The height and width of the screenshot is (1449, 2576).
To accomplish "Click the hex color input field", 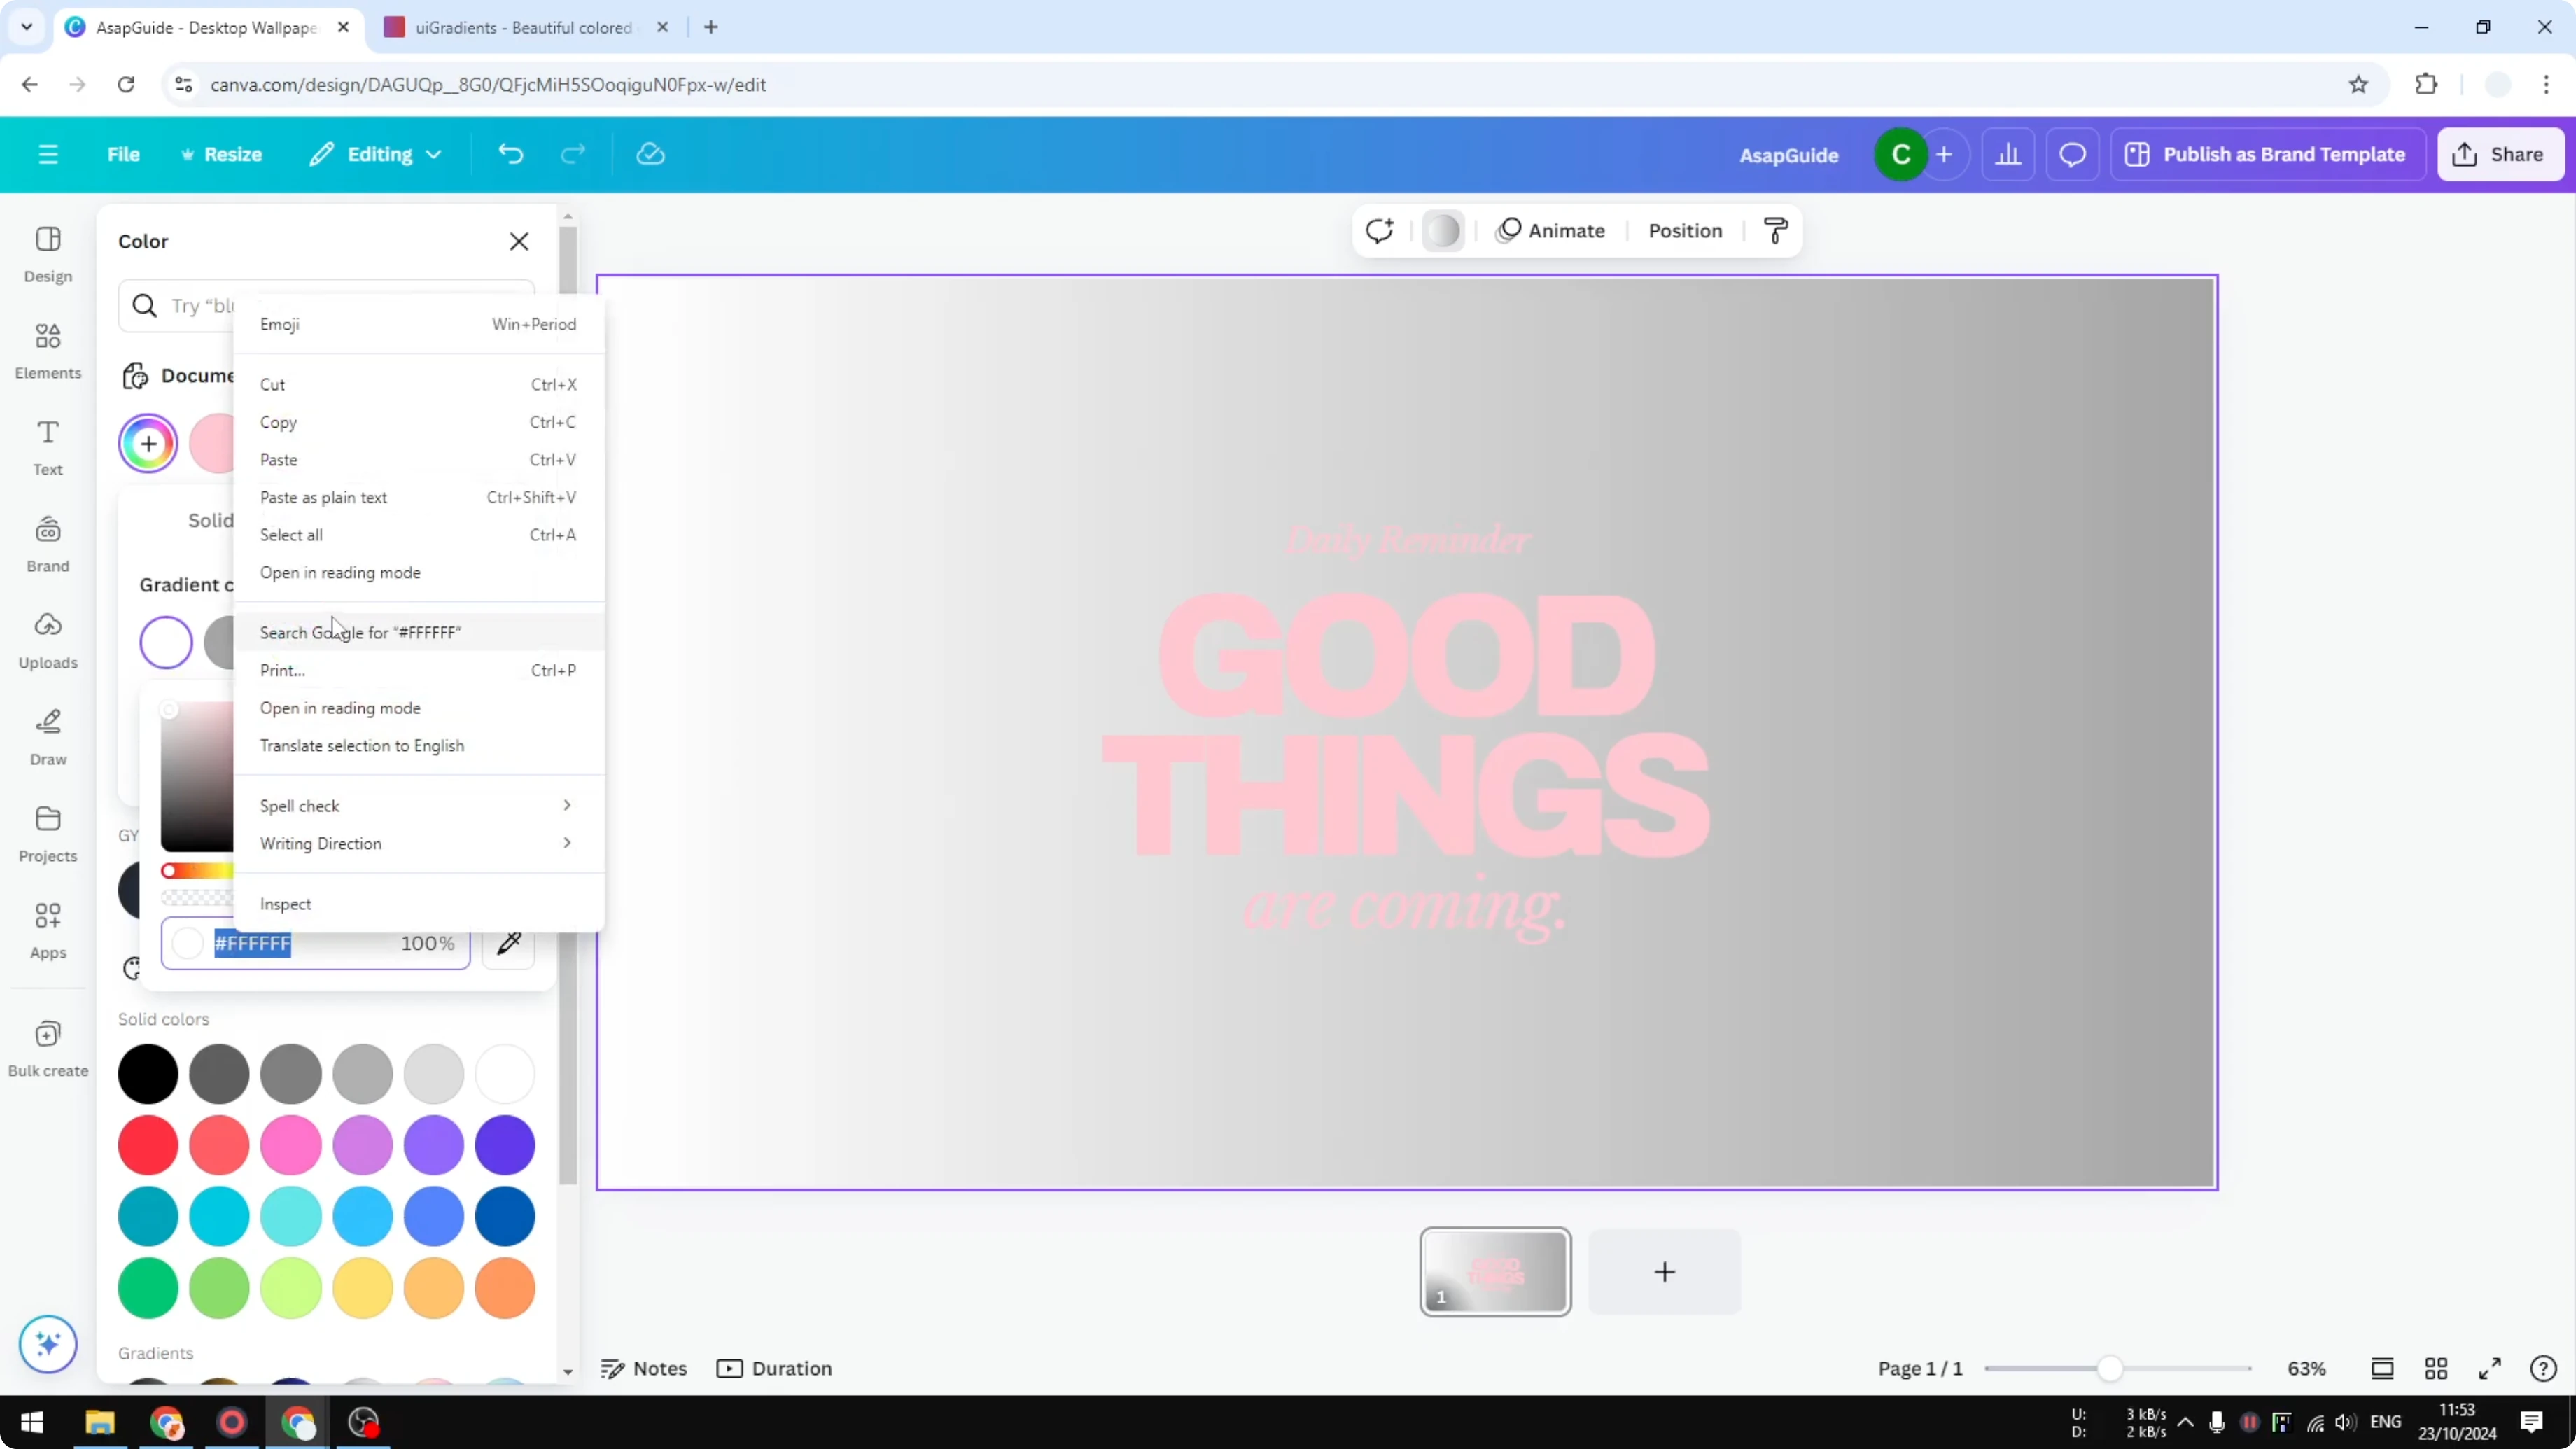I will [x=316, y=943].
